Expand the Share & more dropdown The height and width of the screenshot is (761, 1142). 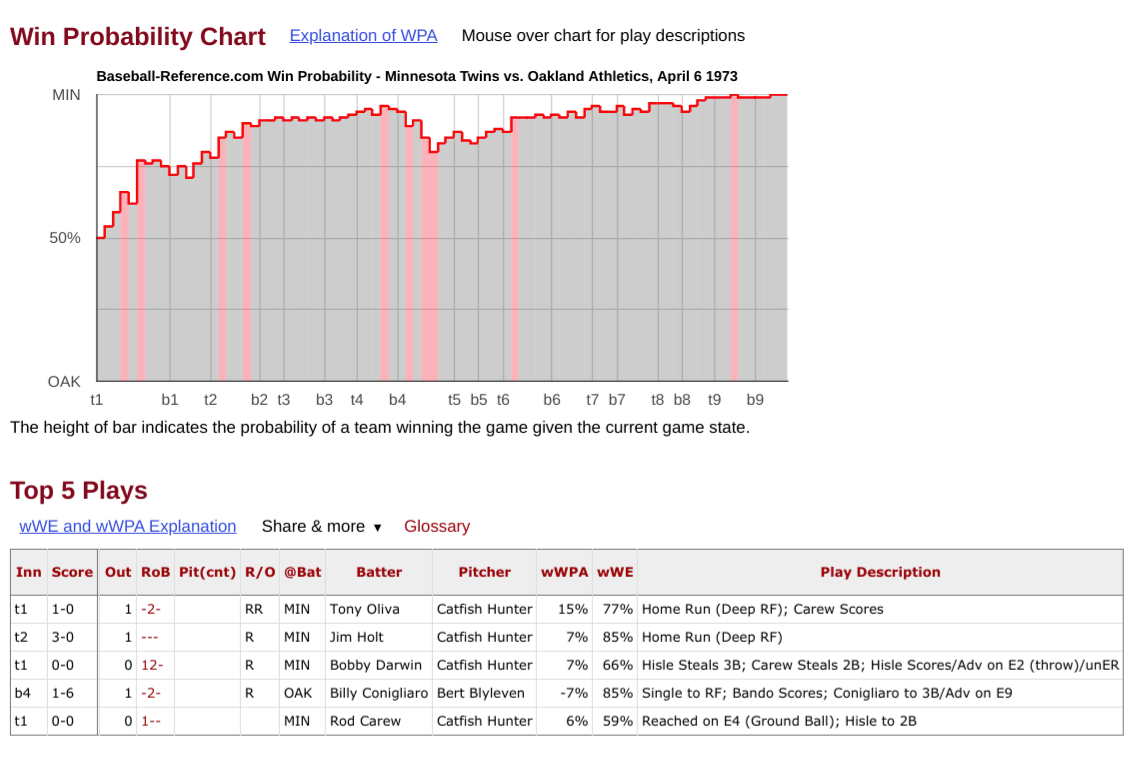click(x=321, y=526)
